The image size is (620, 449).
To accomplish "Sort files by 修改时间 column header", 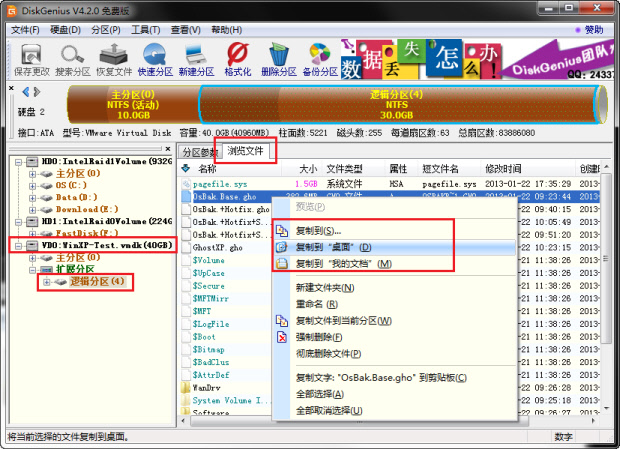I will [528, 169].
